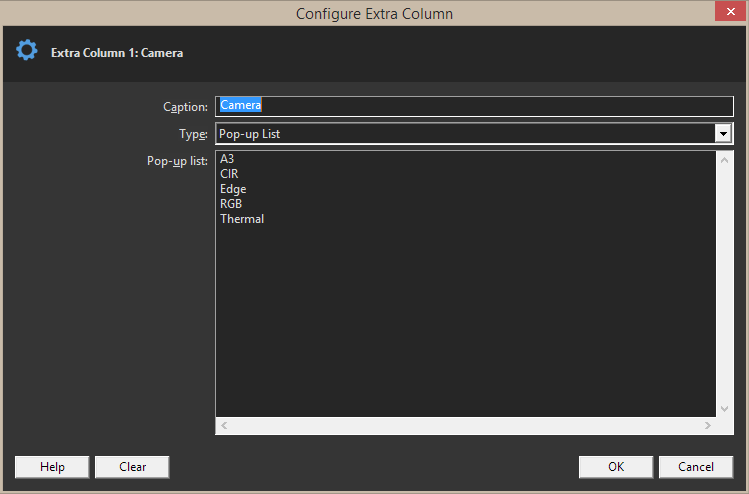Click the gear icon in the header
This screenshot has width=749, height=494.
tap(27, 50)
